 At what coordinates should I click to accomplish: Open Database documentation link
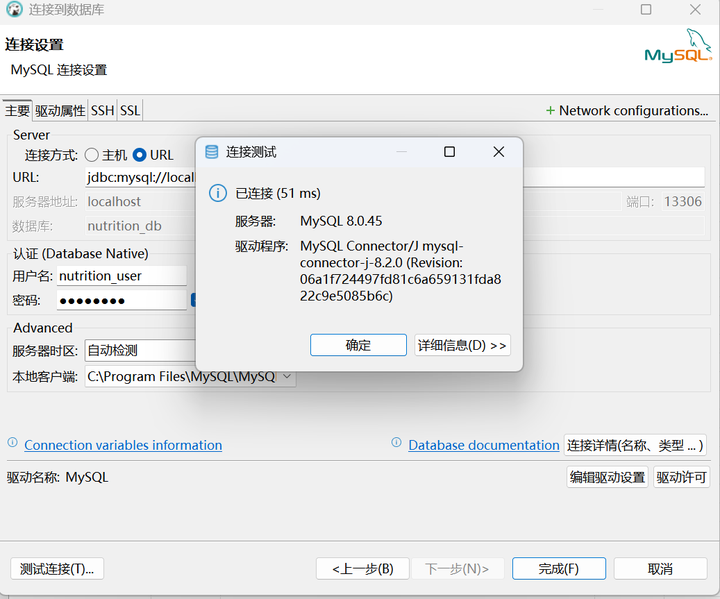point(484,445)
